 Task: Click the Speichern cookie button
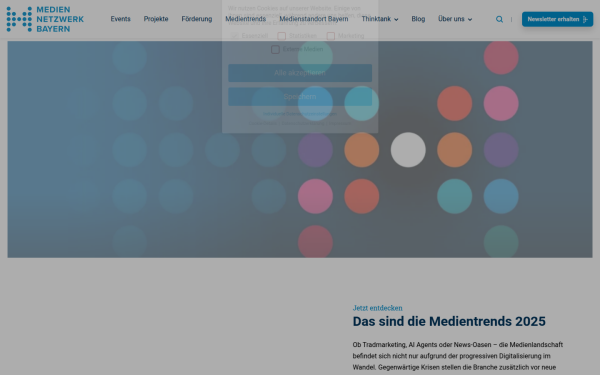coord(300,96)
